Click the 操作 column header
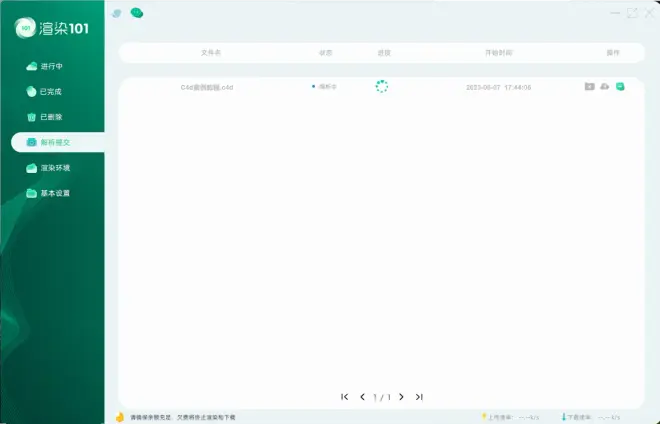Screen dimensions: 660x424 613,53
